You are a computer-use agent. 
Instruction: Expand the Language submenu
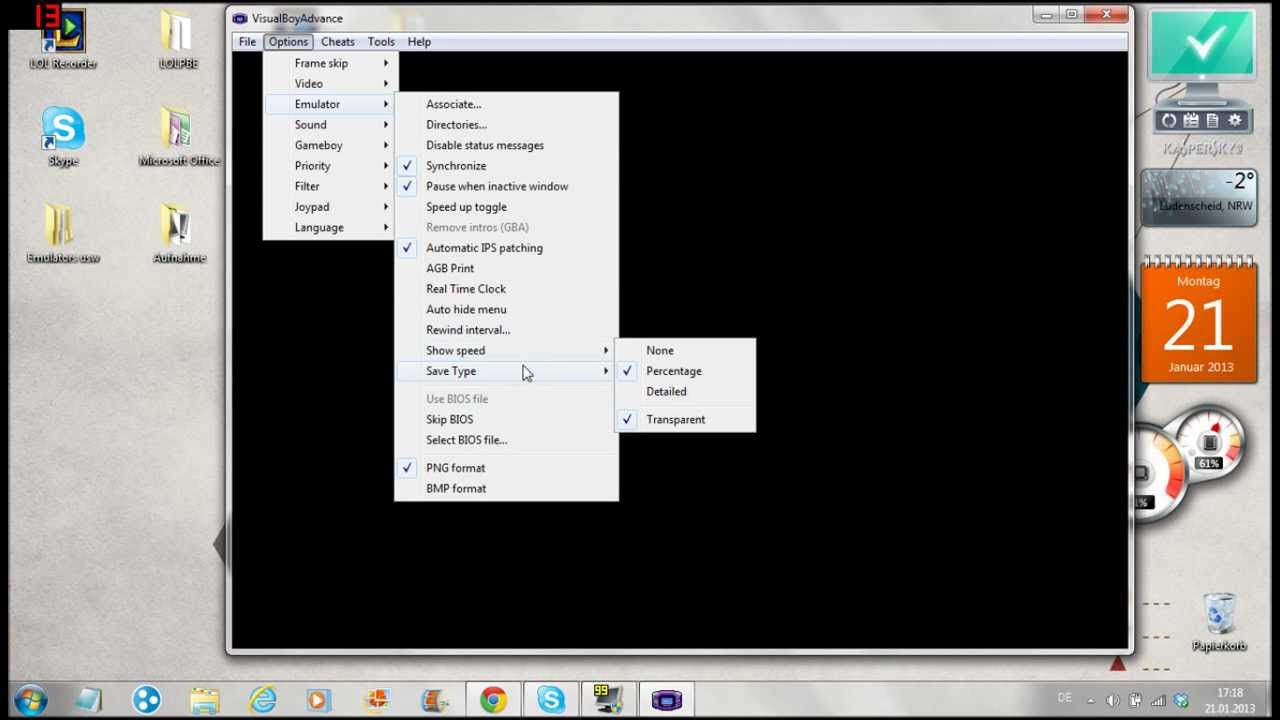(x=330, y=227)
